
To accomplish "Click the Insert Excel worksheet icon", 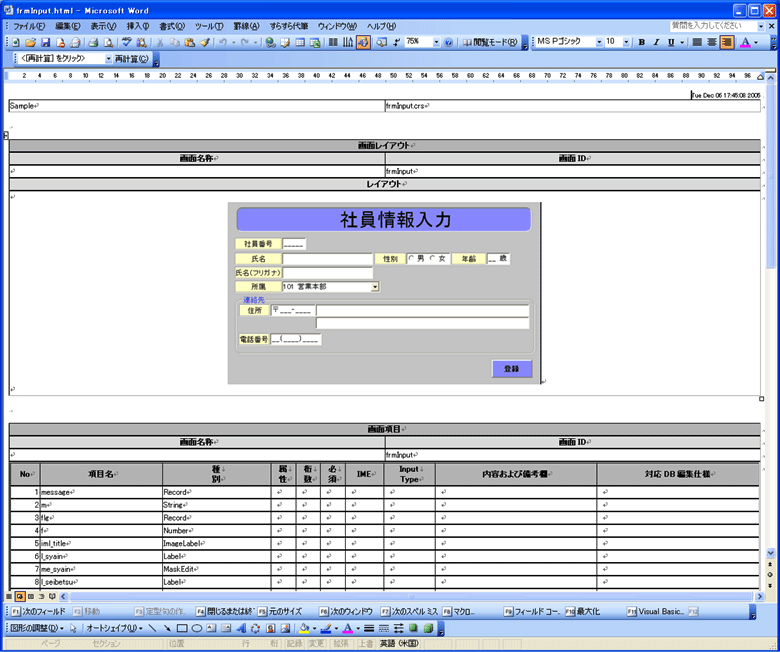I will coord(315,43).
